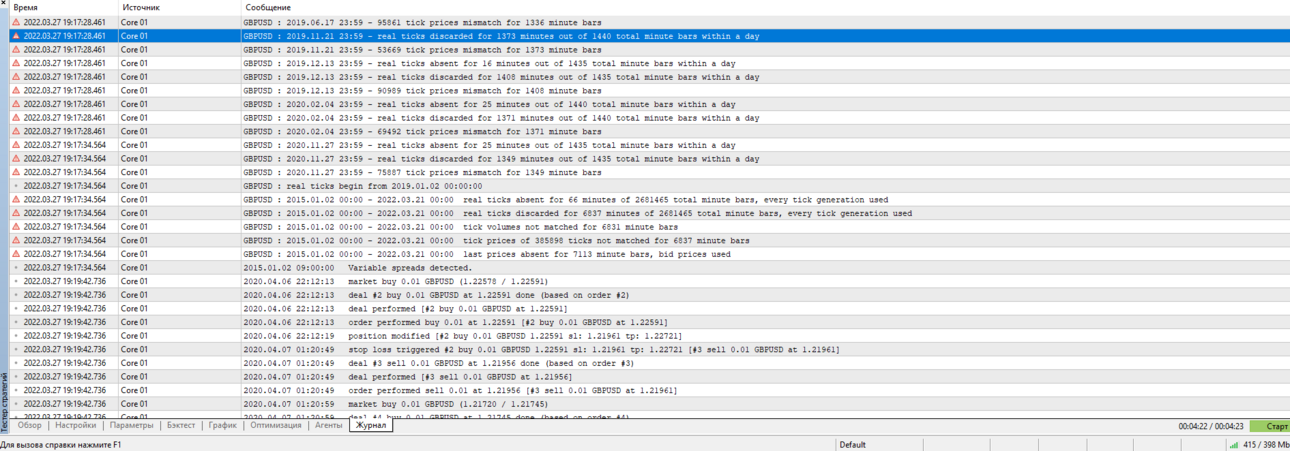The image size is (1290, 451).
Task: Click warning icon beside 69492 tick prices mismatch
Action: coord(16,131)
